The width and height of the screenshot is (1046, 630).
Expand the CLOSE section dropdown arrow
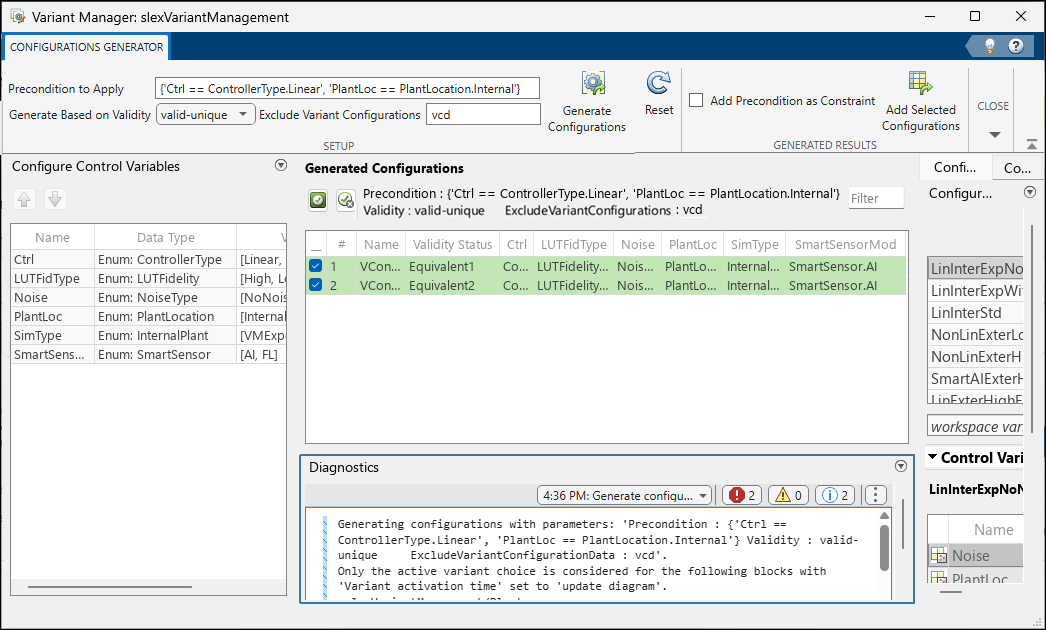click(x=995, y=135)
